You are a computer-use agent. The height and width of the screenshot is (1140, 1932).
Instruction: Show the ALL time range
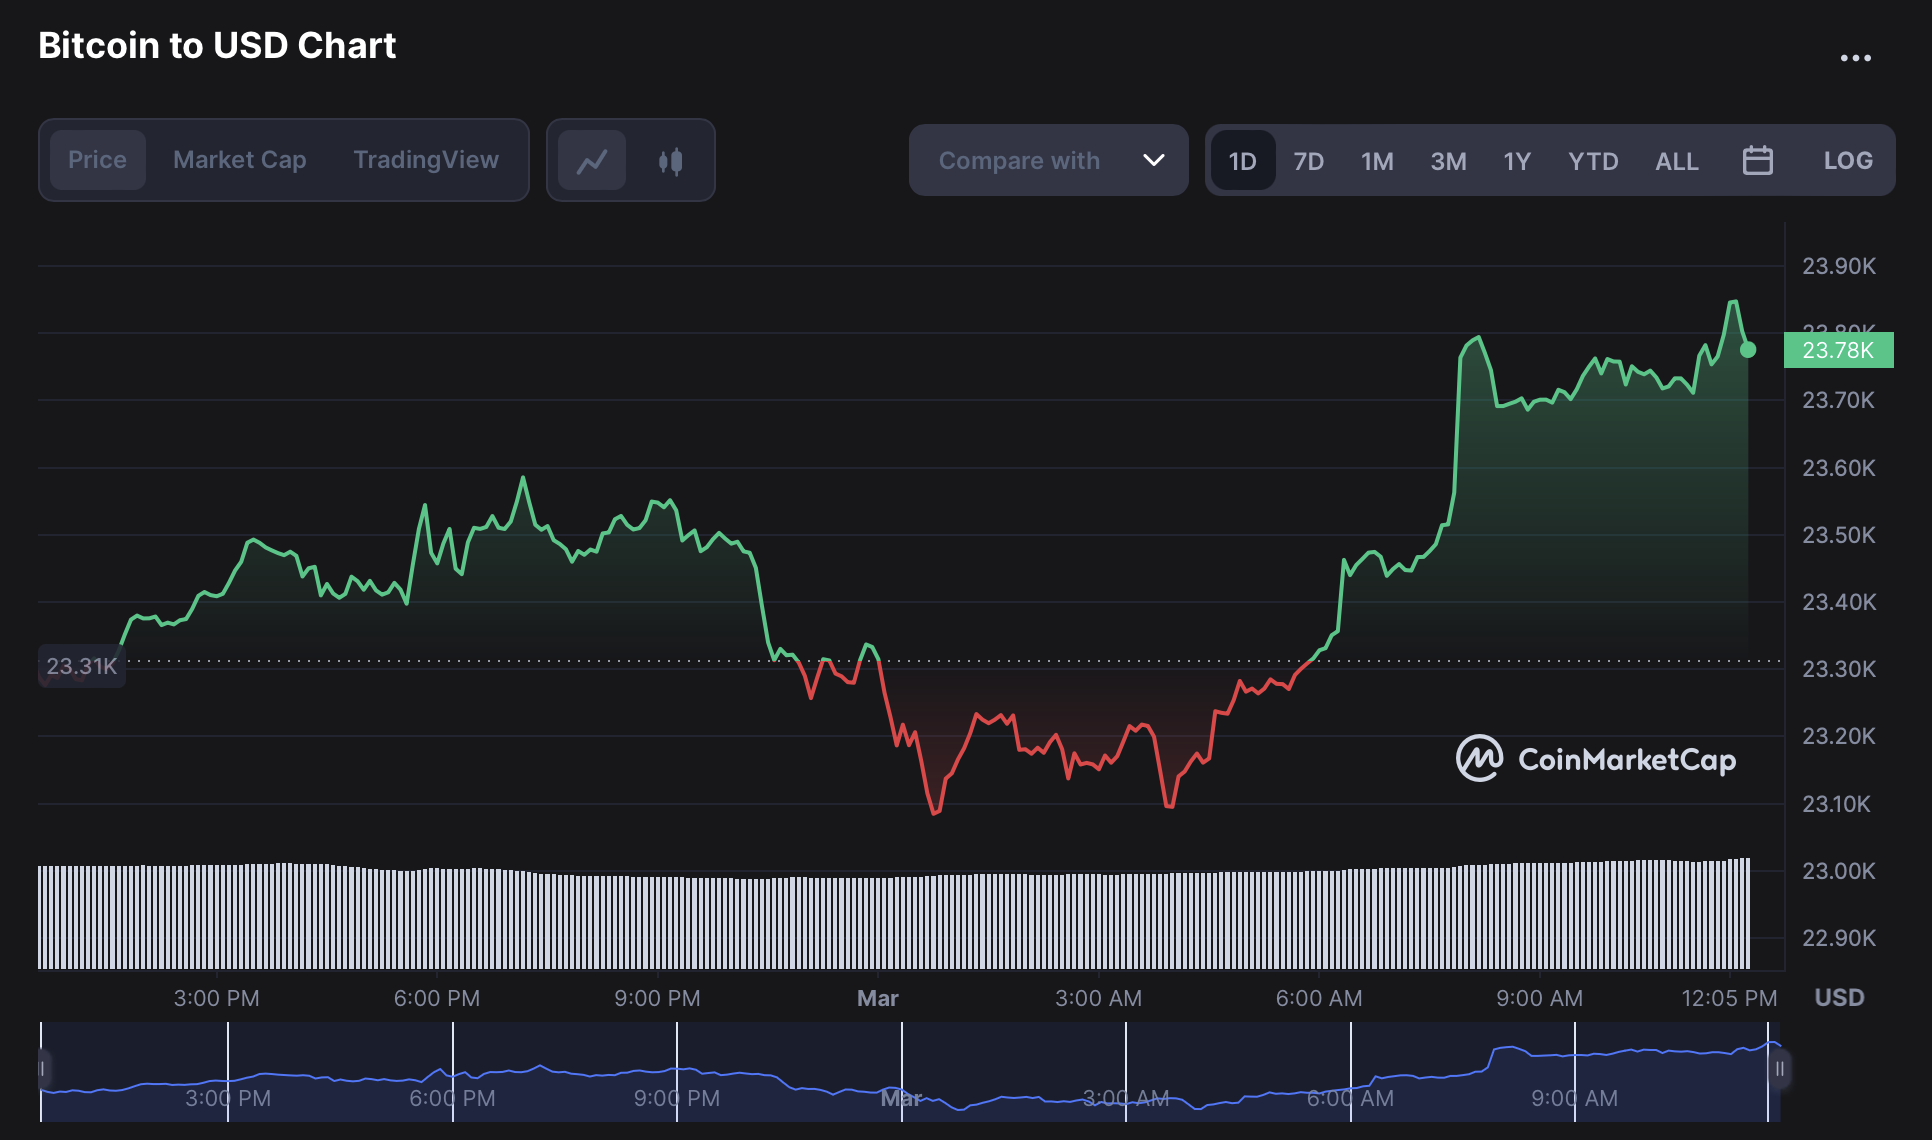[x=1676, y=161]
